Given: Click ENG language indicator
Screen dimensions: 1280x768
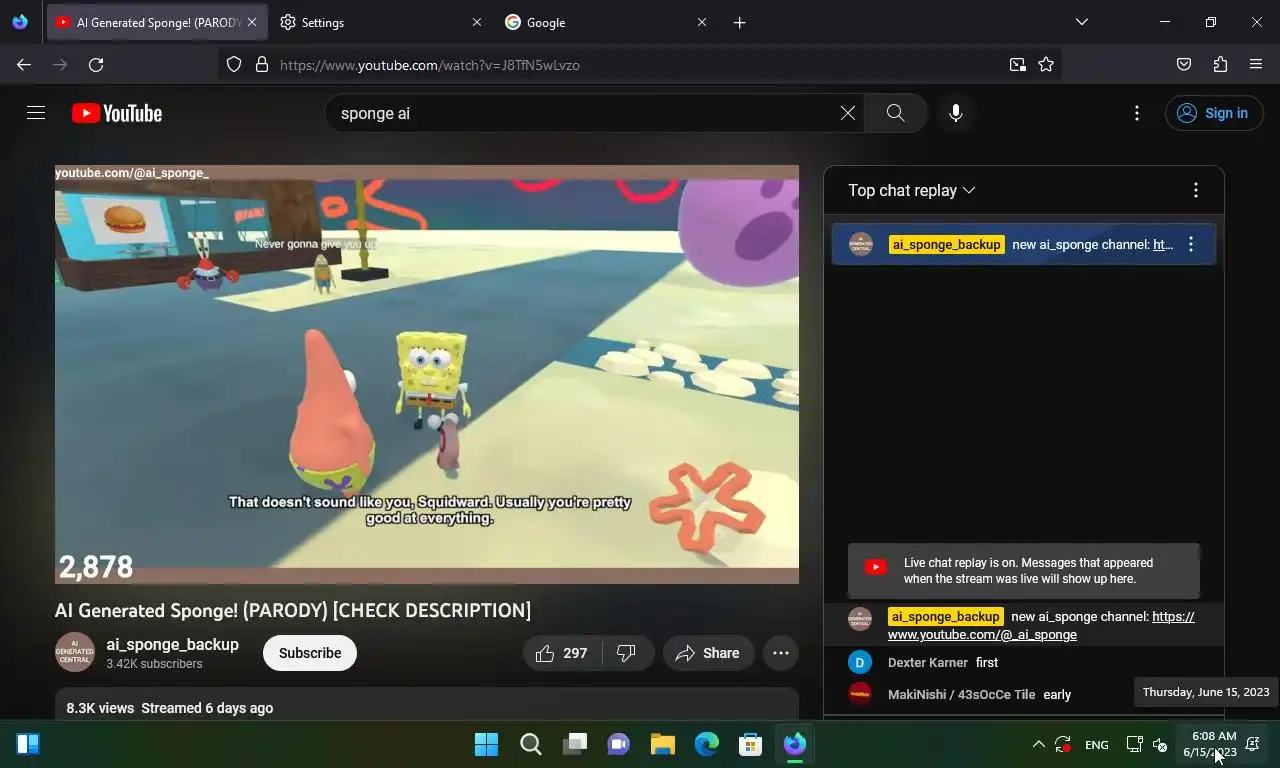Looking at the screenshot, I should point(1097,745).
